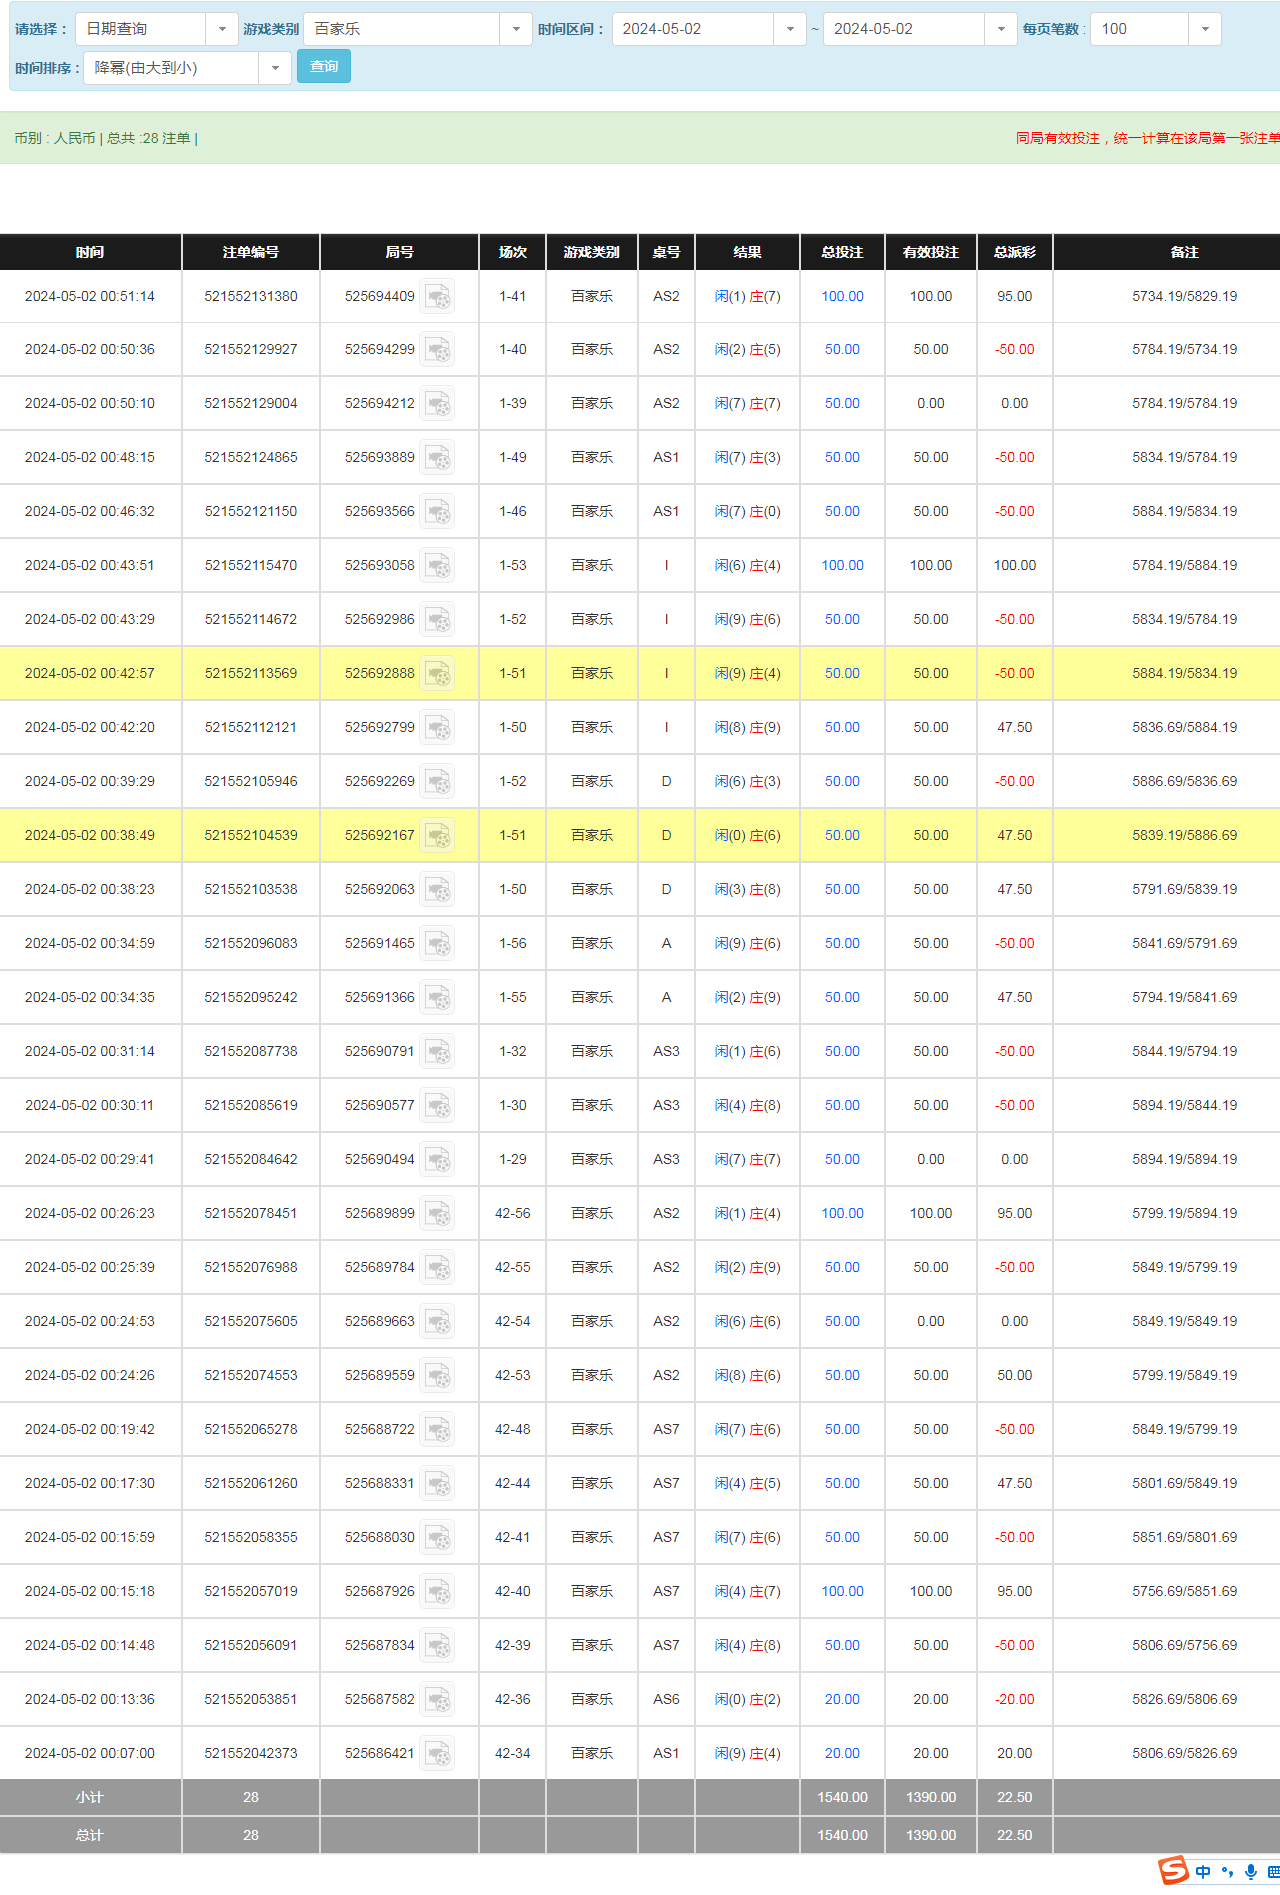Click the 有效投注 column header
Screen dimensions: 1280x1895
click(931, 252)
